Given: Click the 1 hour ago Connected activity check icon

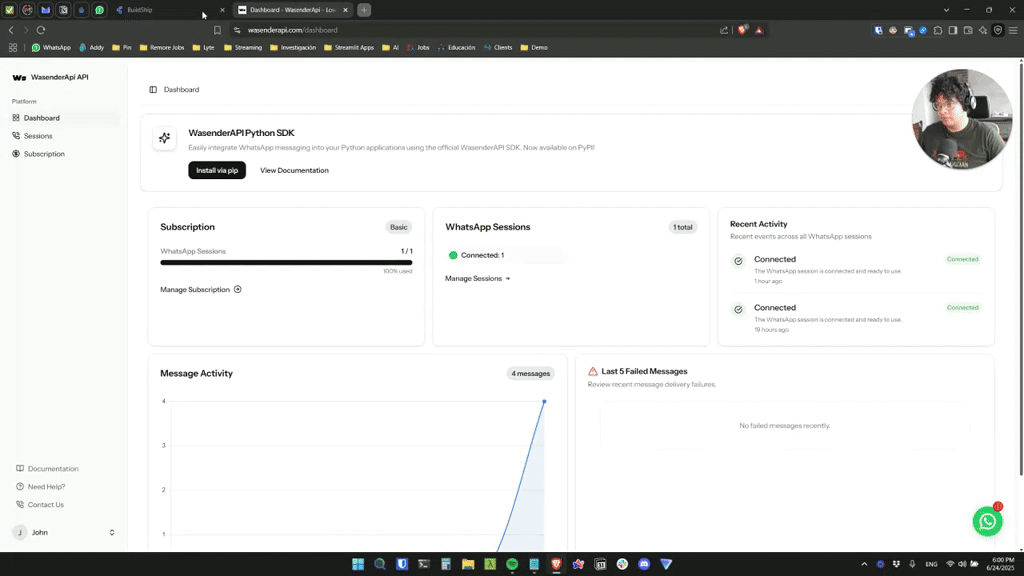Looking at the screenshot, I should click(738, 261).
